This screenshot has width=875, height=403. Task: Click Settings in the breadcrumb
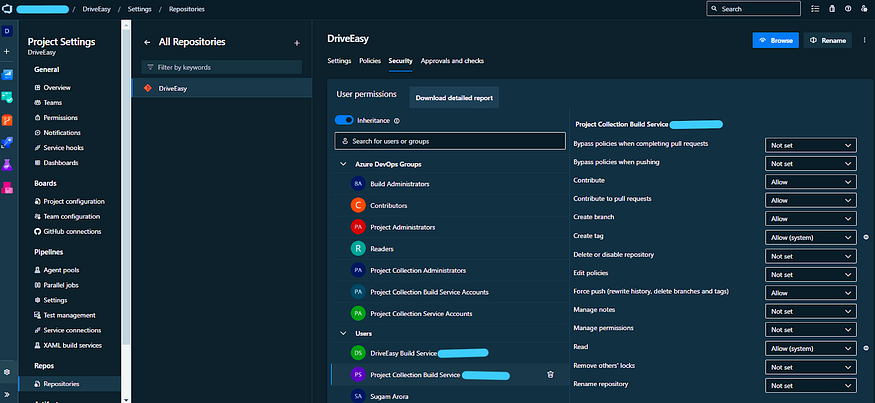click(x=140, y=9)
